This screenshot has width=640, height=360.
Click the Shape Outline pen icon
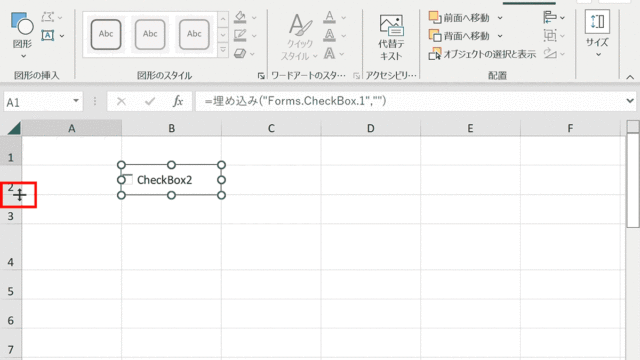click(x=240, y=36)
